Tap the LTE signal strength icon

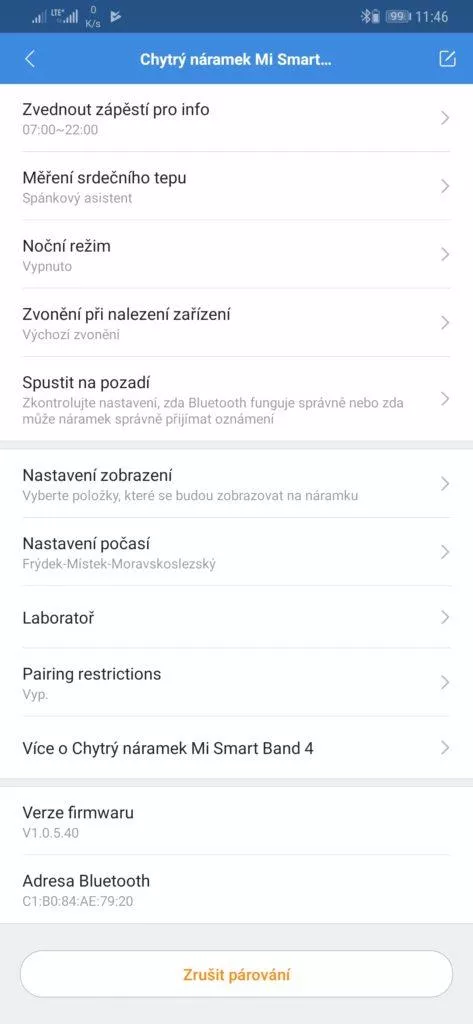point(64,16)
